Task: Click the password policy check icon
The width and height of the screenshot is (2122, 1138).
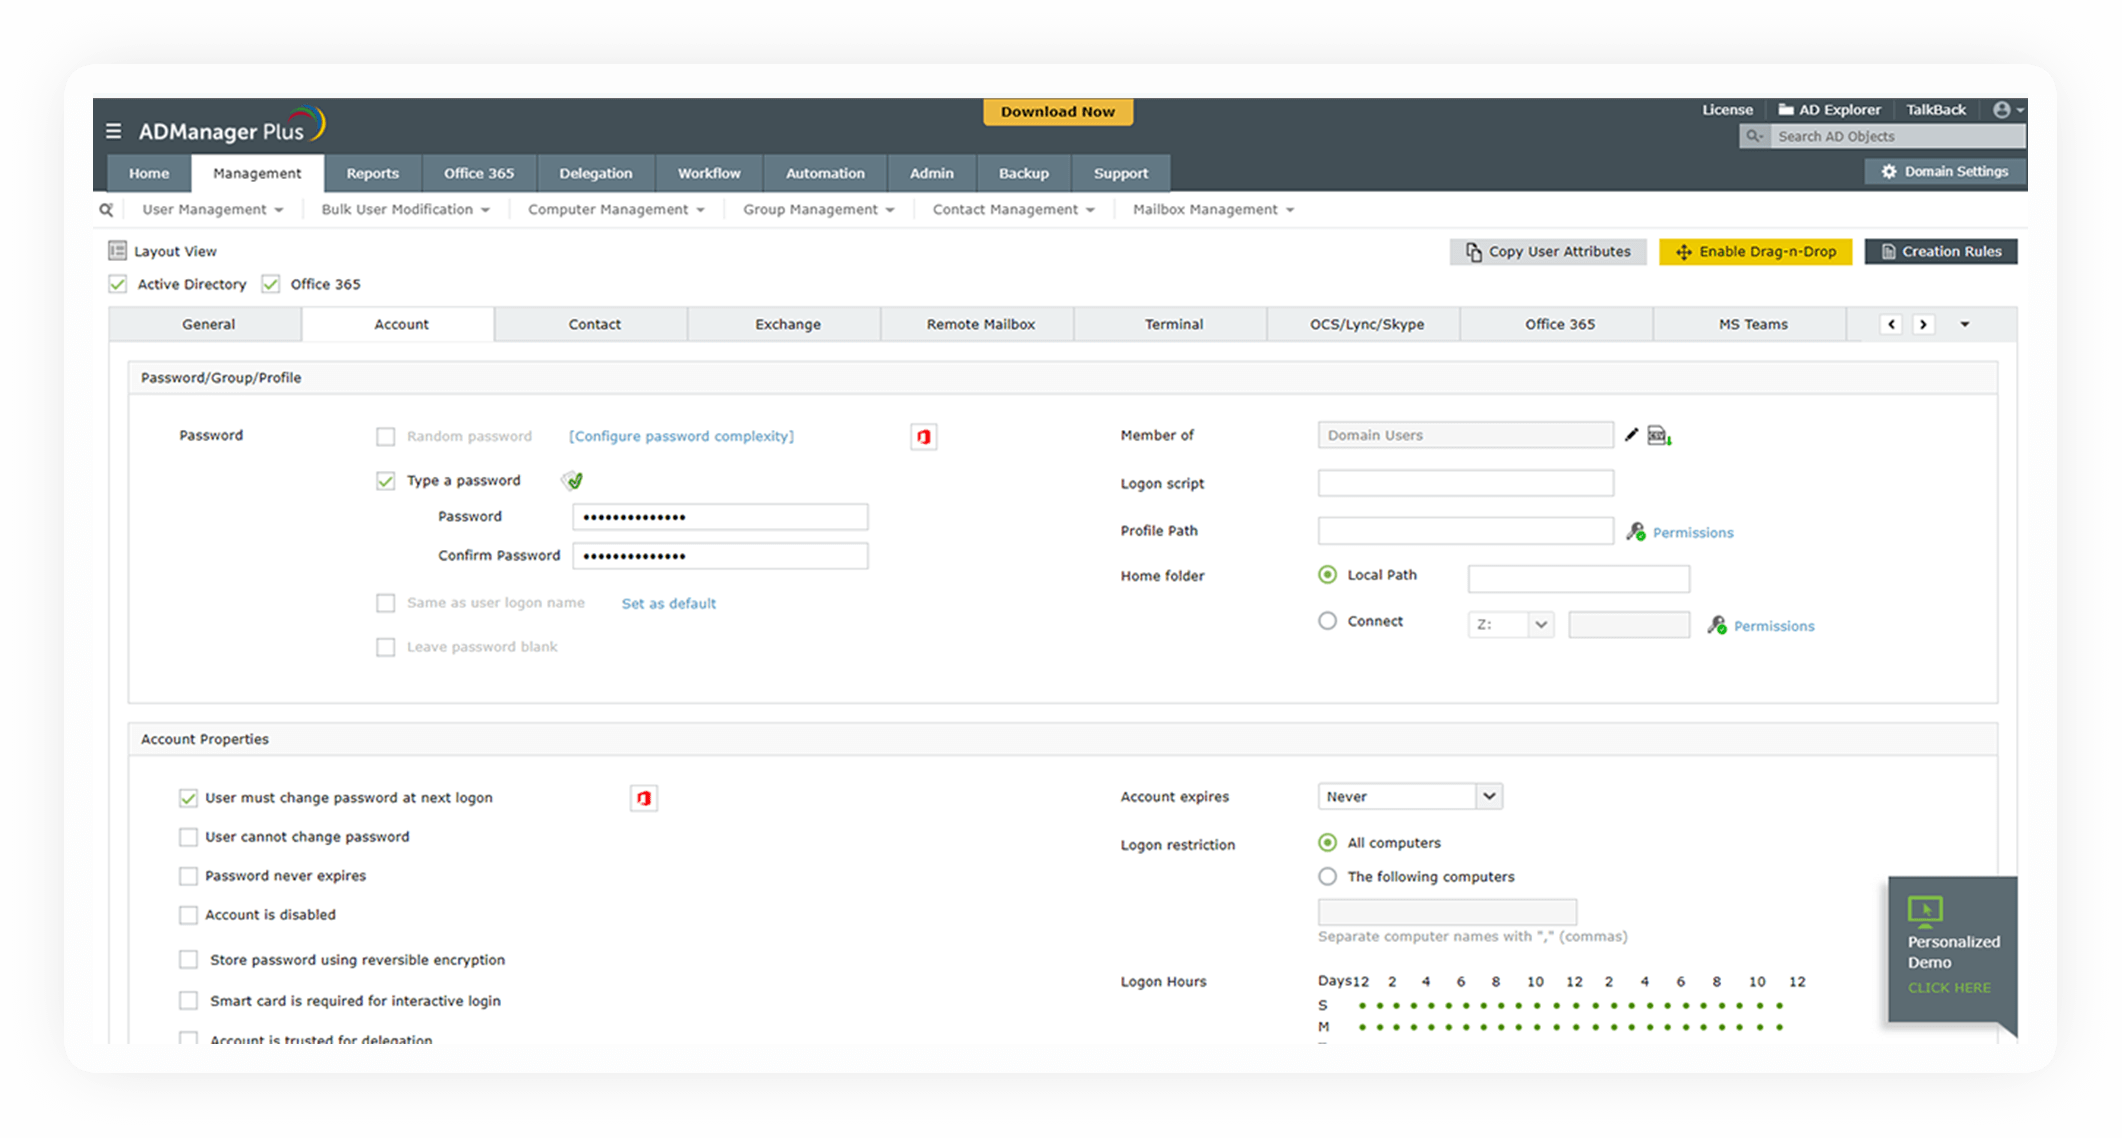Action: click(x=573, y=481)
